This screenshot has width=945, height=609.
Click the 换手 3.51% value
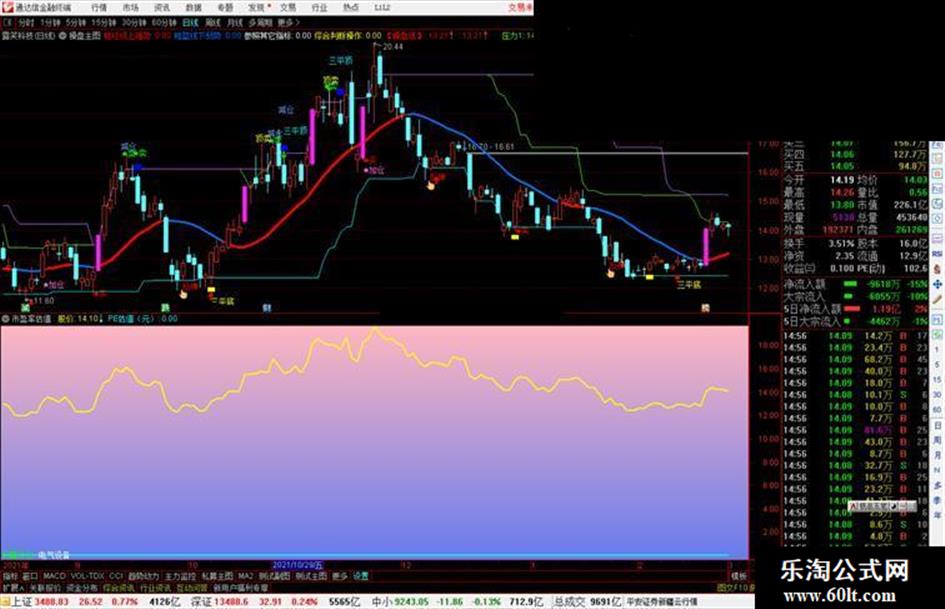(x=842, y=244)
